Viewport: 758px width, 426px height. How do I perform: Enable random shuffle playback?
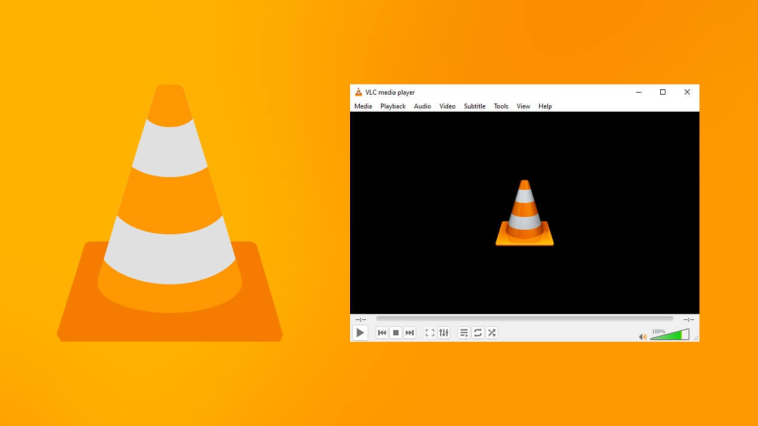(x=492, y=333)
